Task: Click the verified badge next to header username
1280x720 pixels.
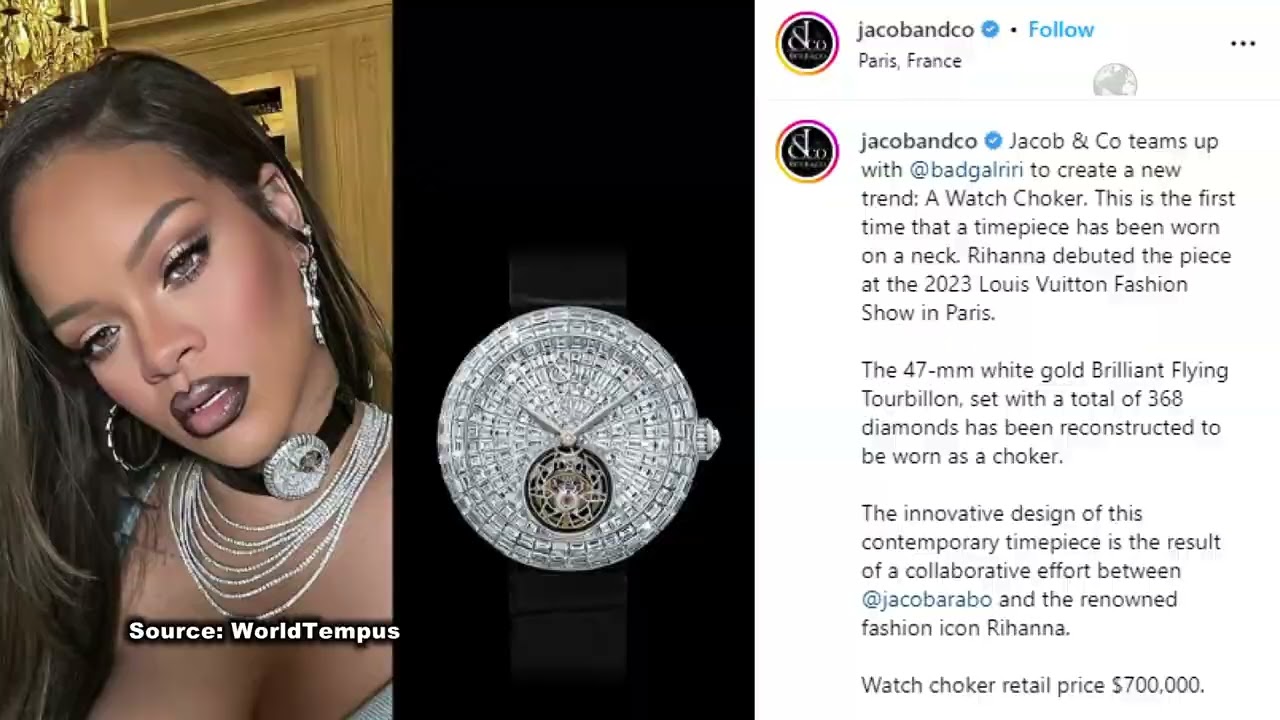Action: pyautogui.click(x=990, y=30)
